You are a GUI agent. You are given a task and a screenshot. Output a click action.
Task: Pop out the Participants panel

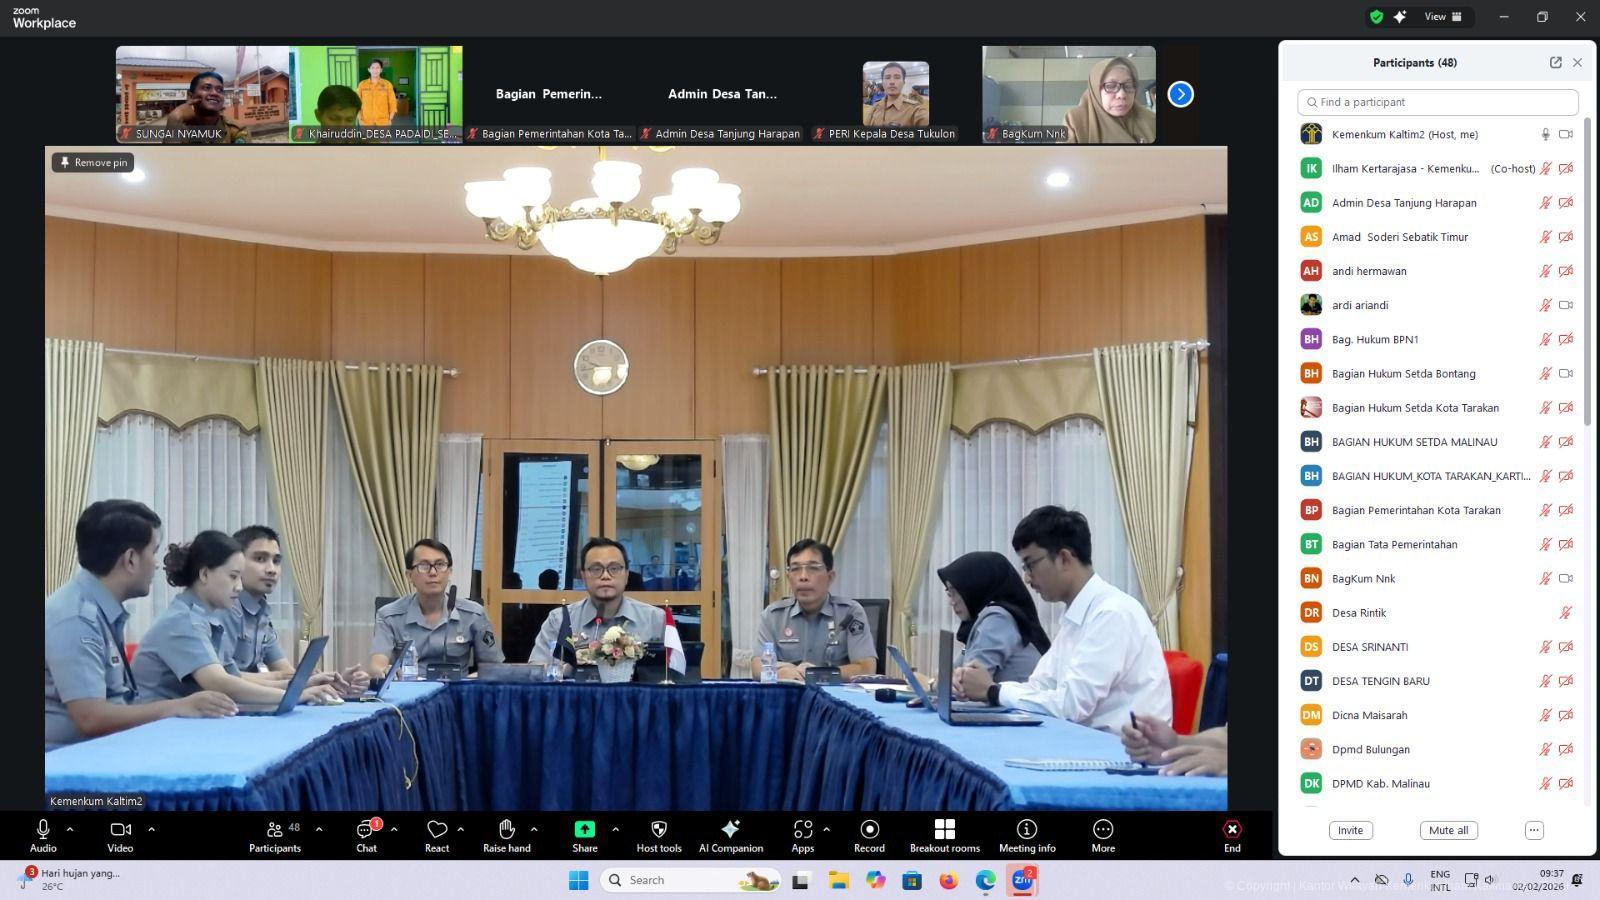tap(1555, 62)
